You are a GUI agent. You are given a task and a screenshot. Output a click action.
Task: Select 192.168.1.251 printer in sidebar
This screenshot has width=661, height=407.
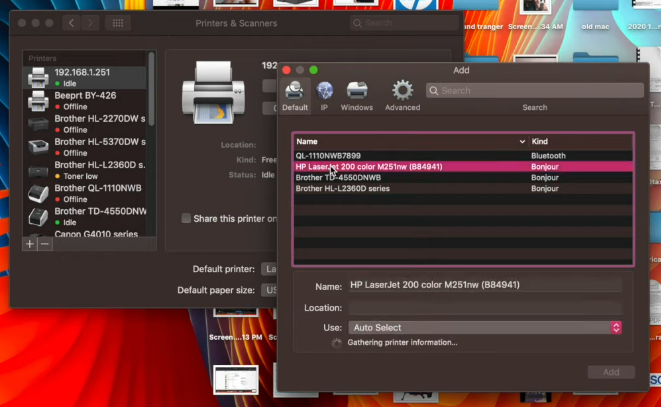[85, 77]
